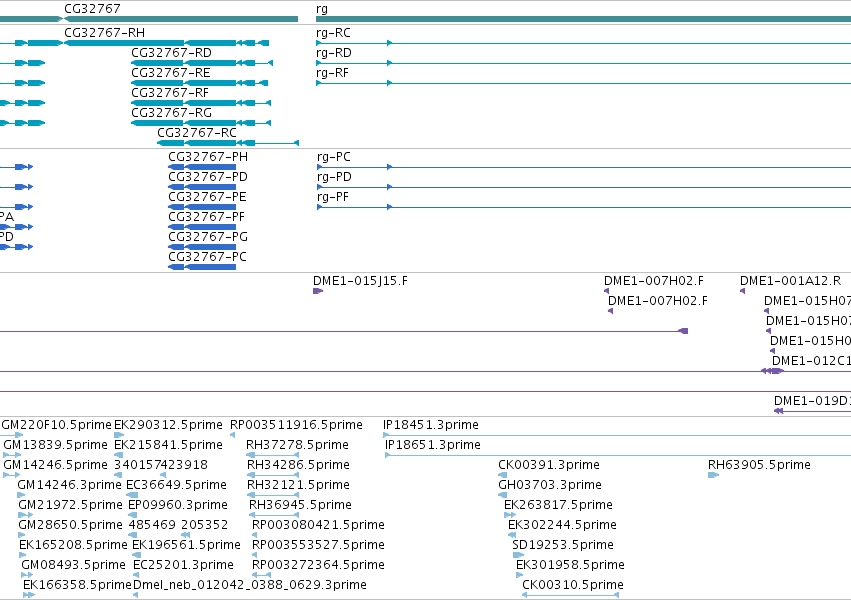Click feature DME1-001A12.R
This screenshot has height=600, width=851.
coord(790,281)
